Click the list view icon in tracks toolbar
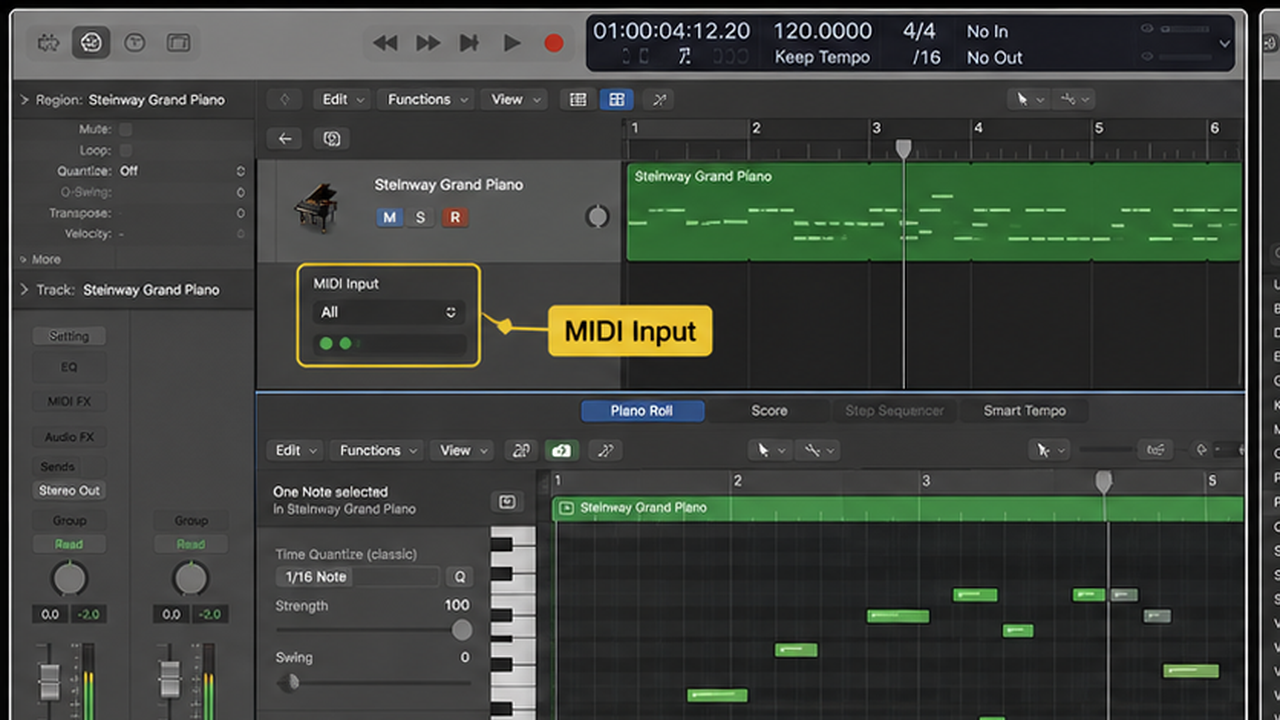This screenshot has width=1280, height=720. click(x=578, y=99)
